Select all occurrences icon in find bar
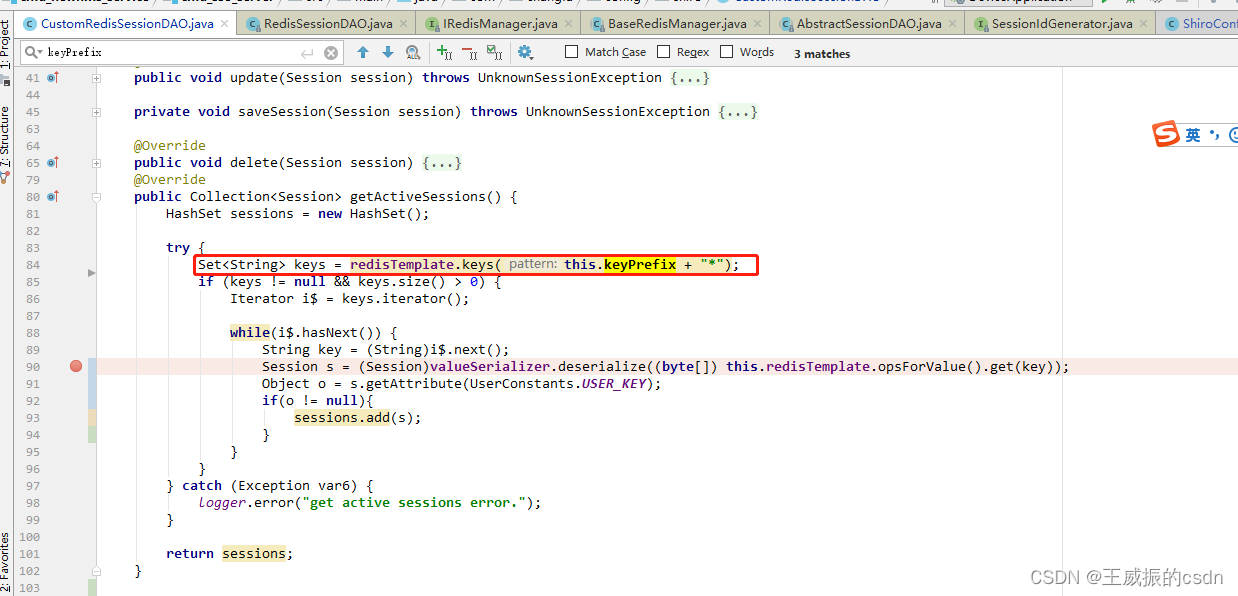1238x596 pixels. 494,52
